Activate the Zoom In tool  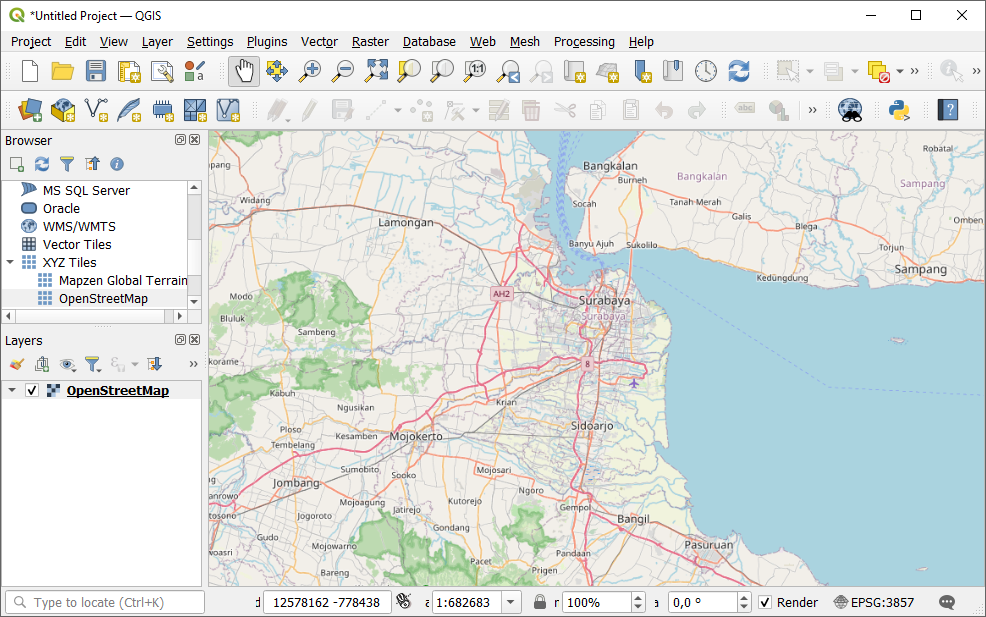pyautogui.click(x=310, y=71)
